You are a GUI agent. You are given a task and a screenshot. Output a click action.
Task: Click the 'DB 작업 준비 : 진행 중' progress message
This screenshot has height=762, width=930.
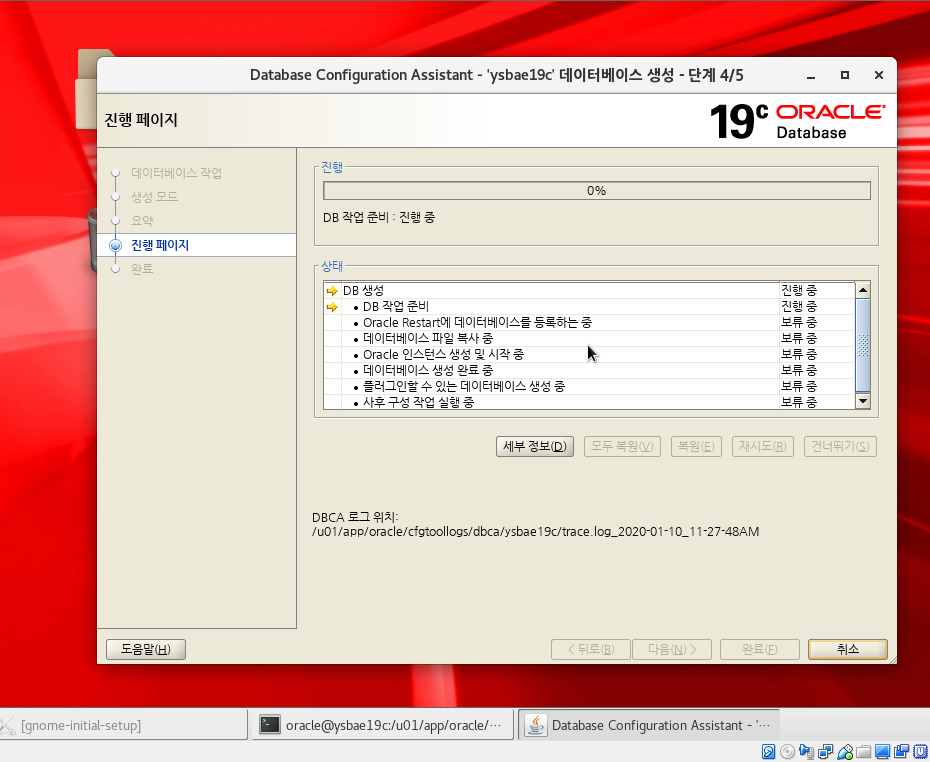379,218
